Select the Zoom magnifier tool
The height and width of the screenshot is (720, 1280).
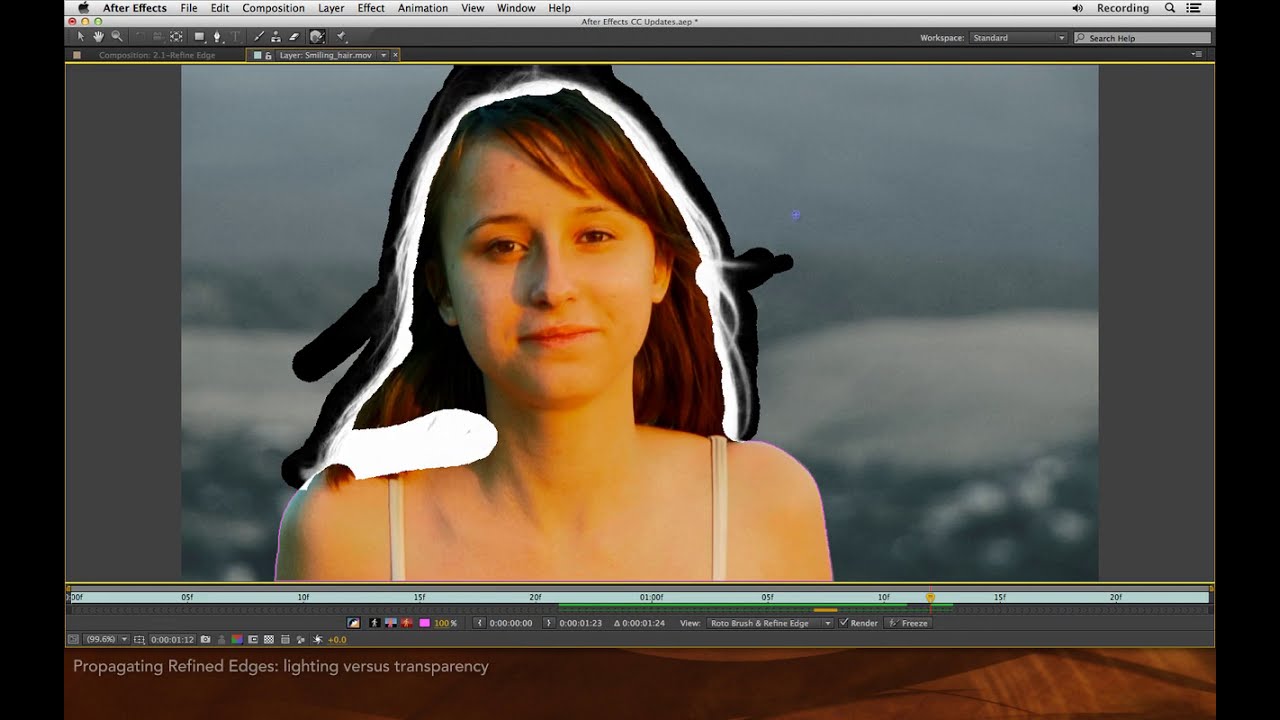(x=117, y=36)
